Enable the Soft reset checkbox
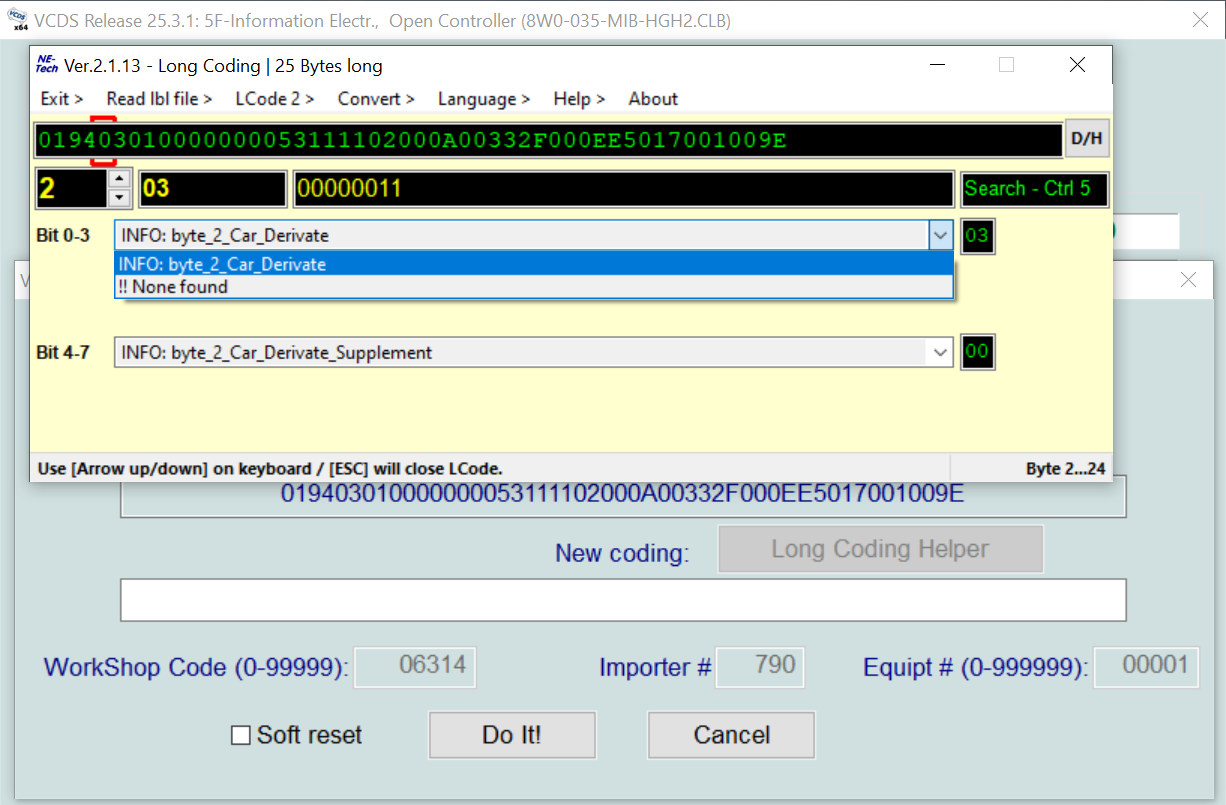The height and width of the screenshot is (805, 1226). [240, 736]
